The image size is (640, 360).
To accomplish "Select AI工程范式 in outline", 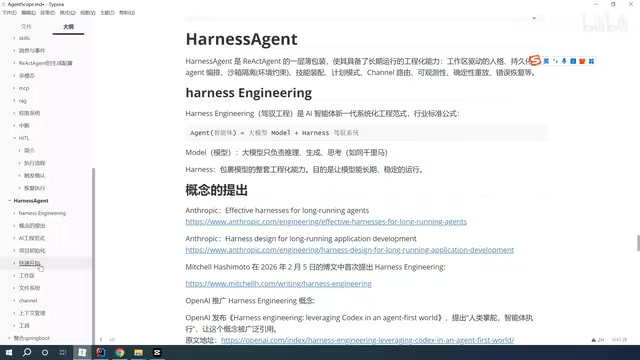I will (32, 238).
